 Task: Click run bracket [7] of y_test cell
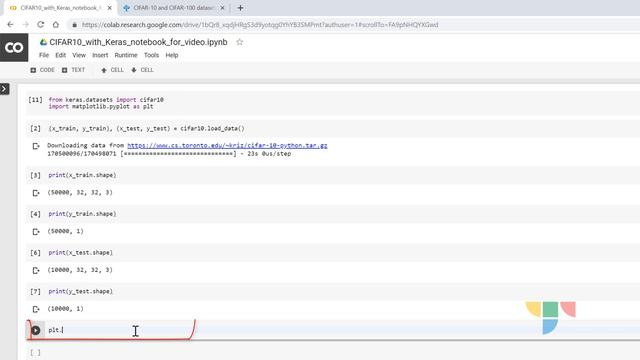35,291
